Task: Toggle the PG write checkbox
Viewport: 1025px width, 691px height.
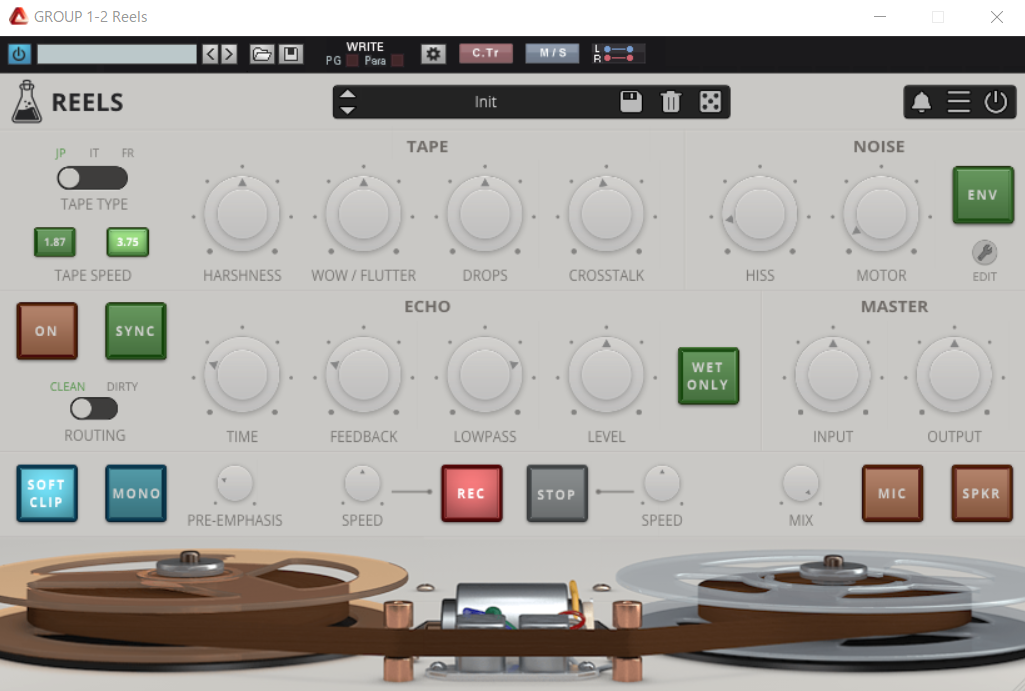Action: tap(352, 61)
